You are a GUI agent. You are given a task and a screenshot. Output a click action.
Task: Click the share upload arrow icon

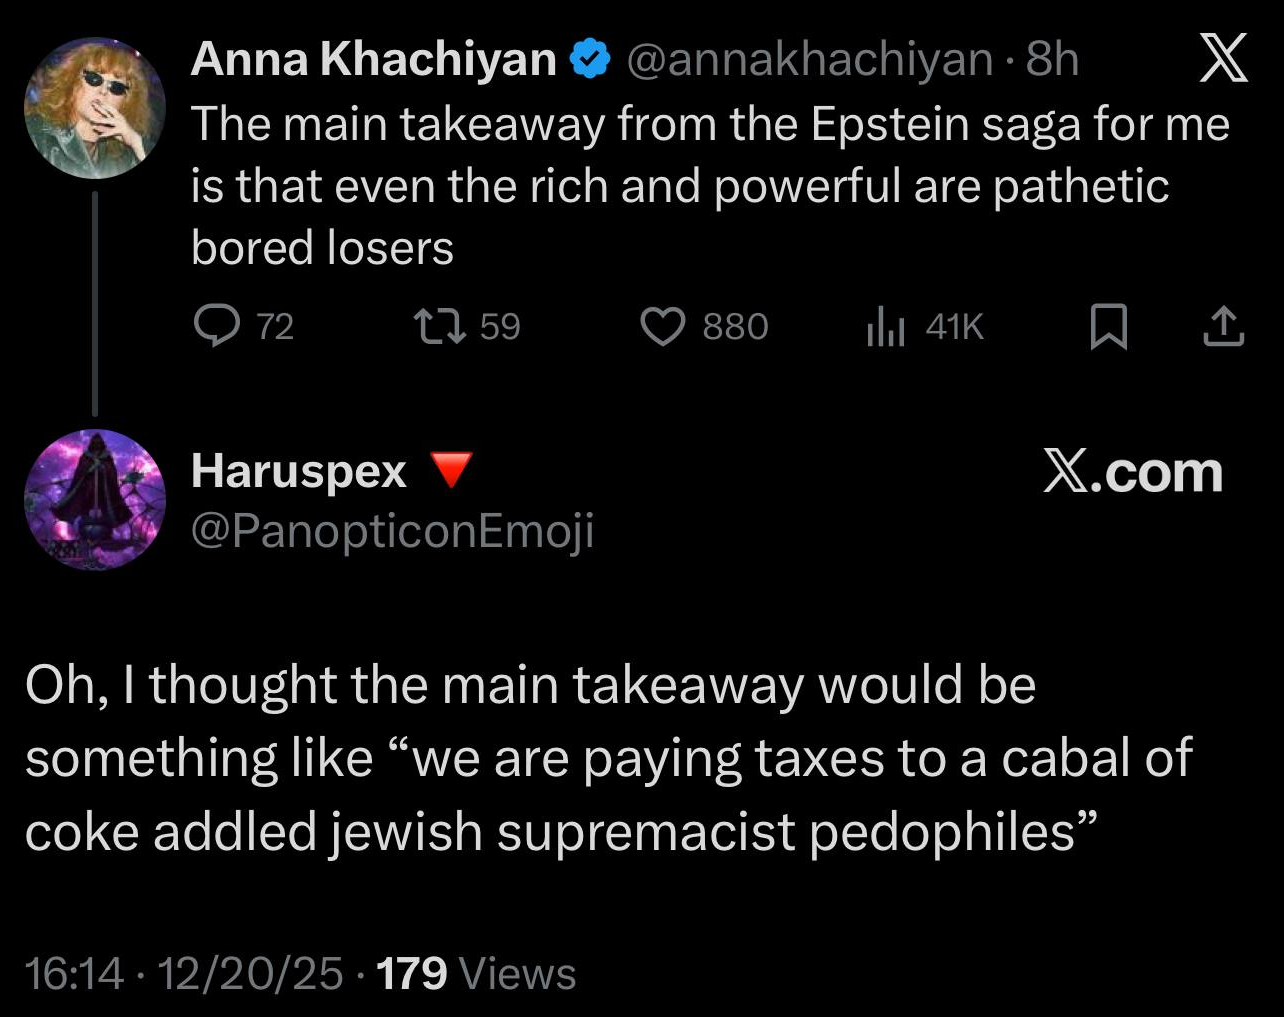tap(1222, 327)
